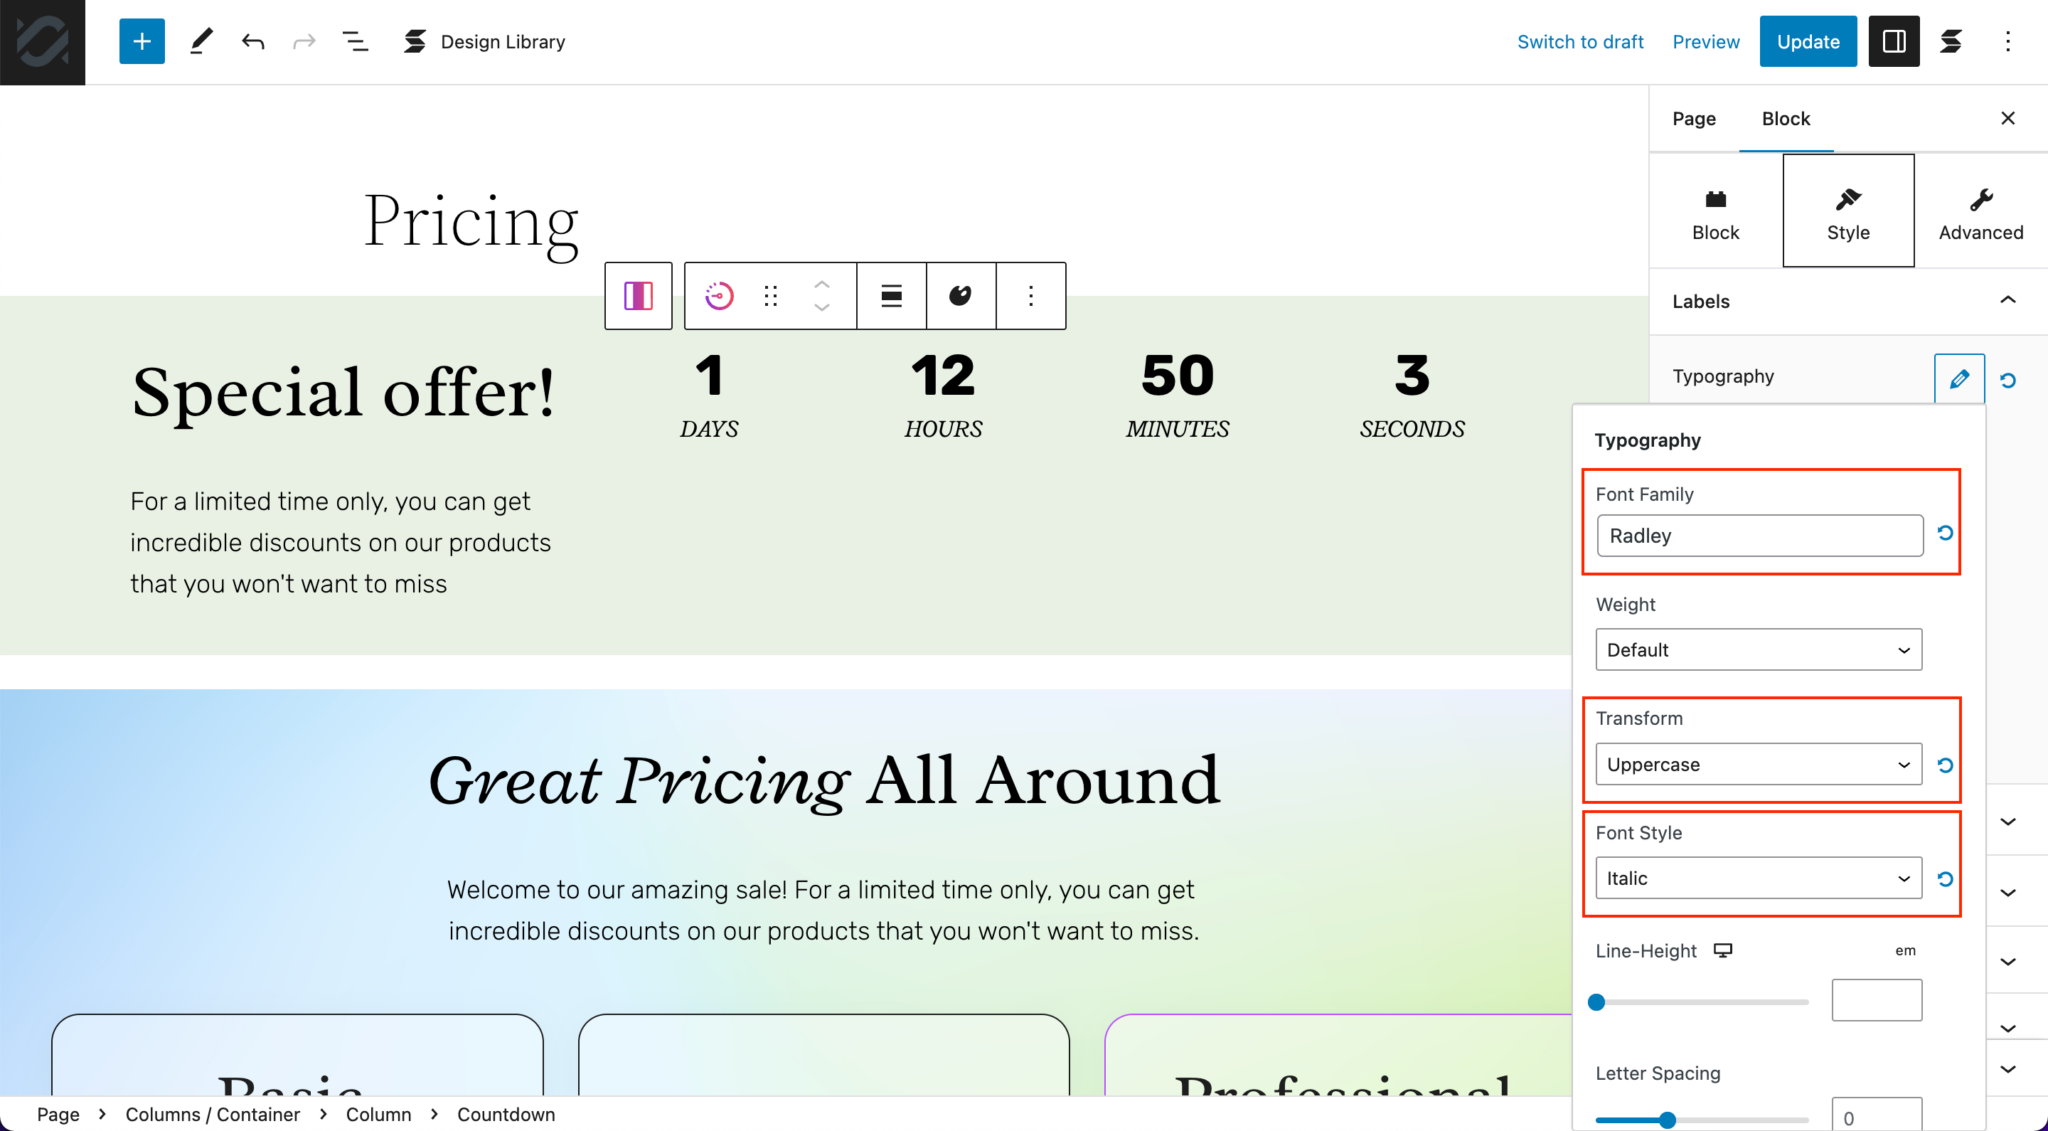
Task: Select the Advanced tab in block settings
Action: coord(1980,210)
